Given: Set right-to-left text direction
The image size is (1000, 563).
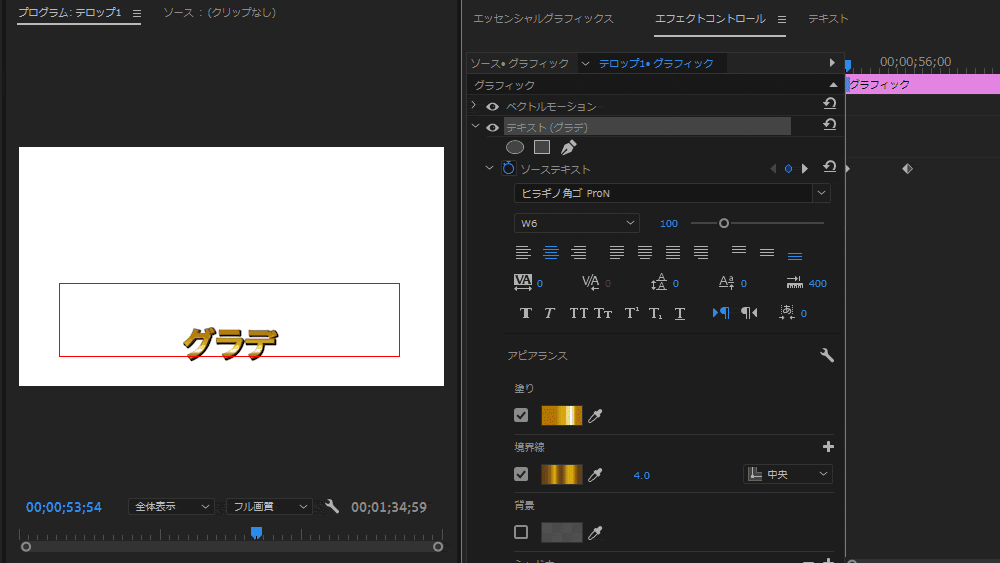Looking at the screenshot, I should coord(749,312).
